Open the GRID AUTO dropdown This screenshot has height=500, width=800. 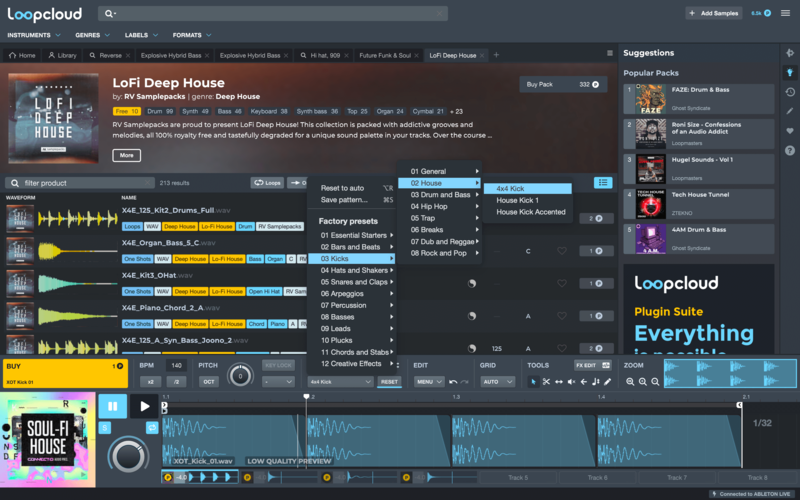(x=491, y=382)
